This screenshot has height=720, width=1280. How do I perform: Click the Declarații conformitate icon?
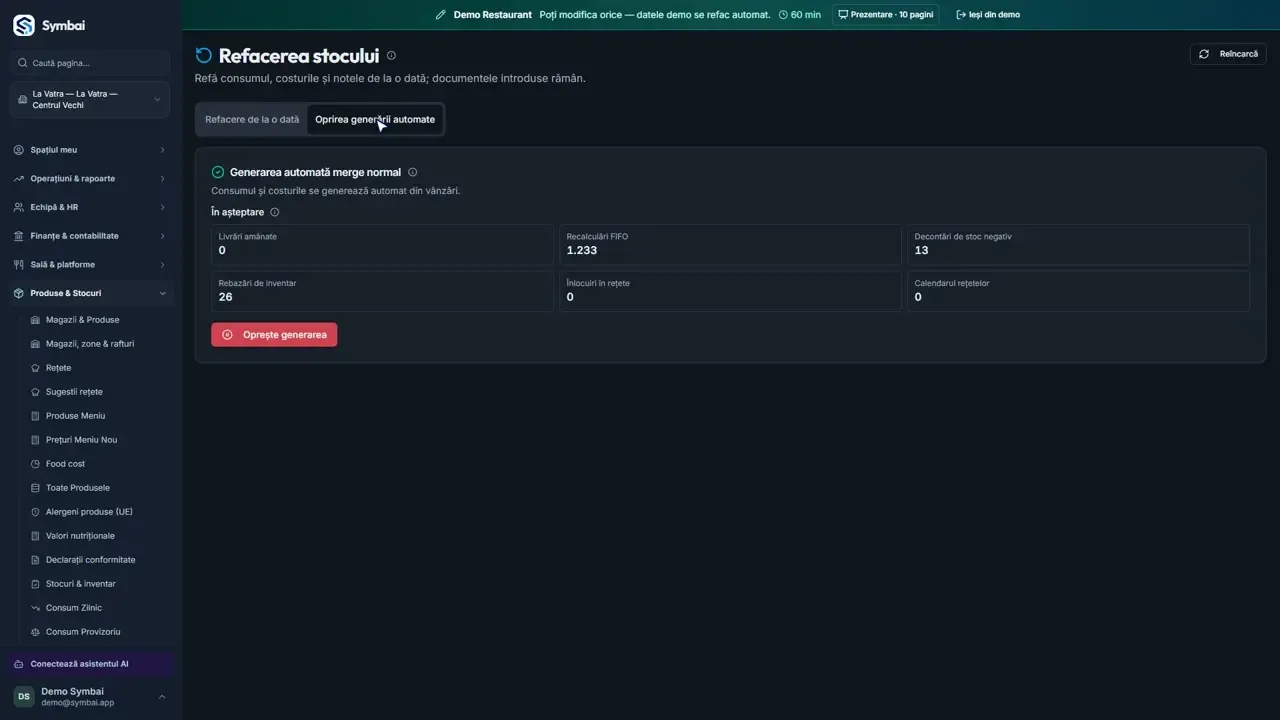36,560
